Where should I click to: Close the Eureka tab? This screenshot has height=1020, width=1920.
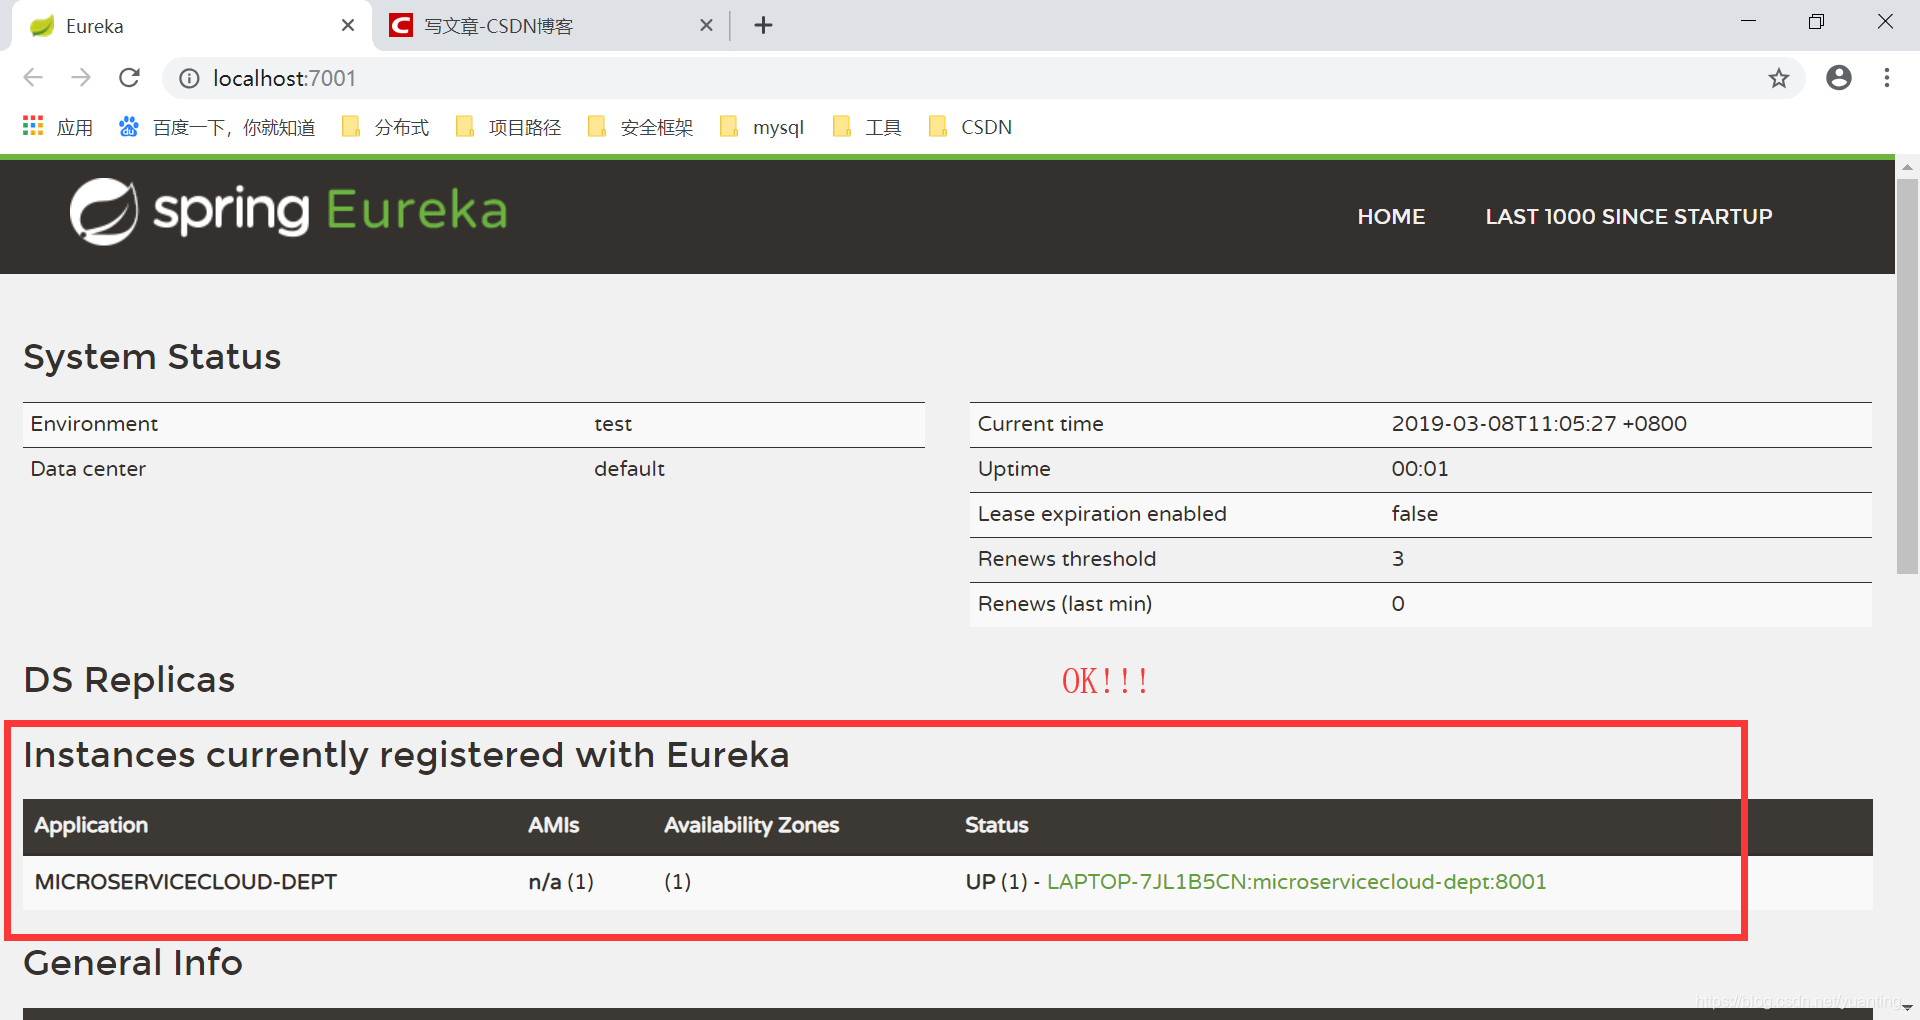coord(347,26)
